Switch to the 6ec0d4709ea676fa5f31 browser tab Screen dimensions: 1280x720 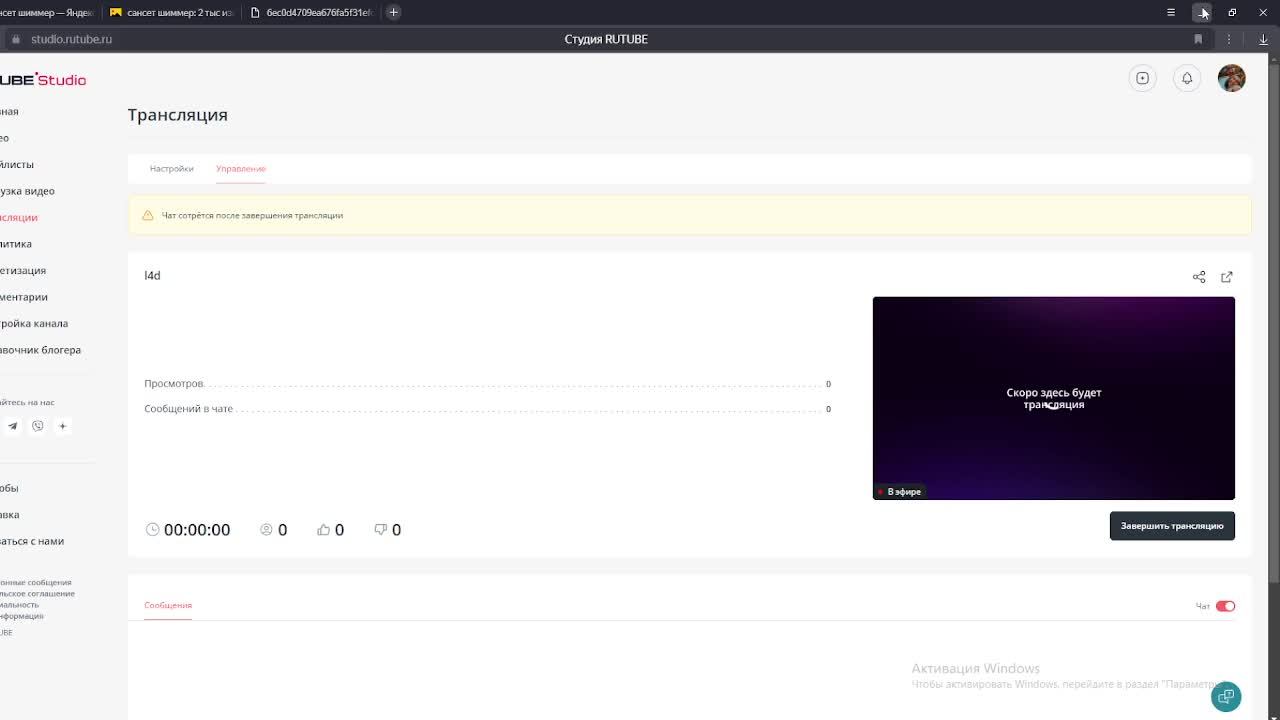312,12
